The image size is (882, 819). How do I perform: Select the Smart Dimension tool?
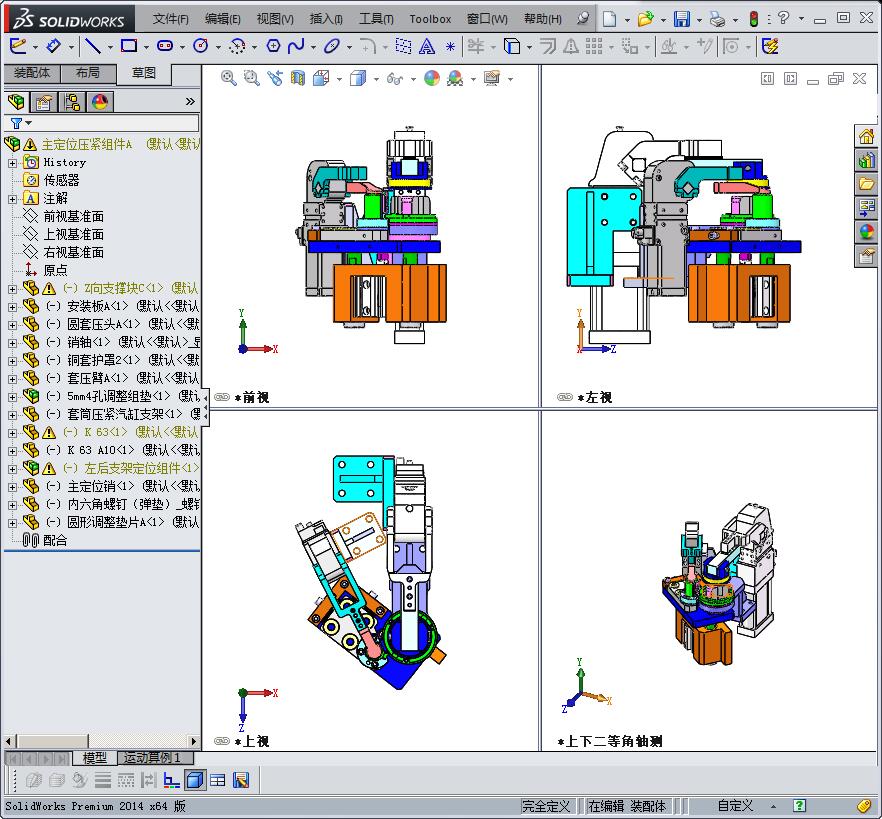coord(54,46)
